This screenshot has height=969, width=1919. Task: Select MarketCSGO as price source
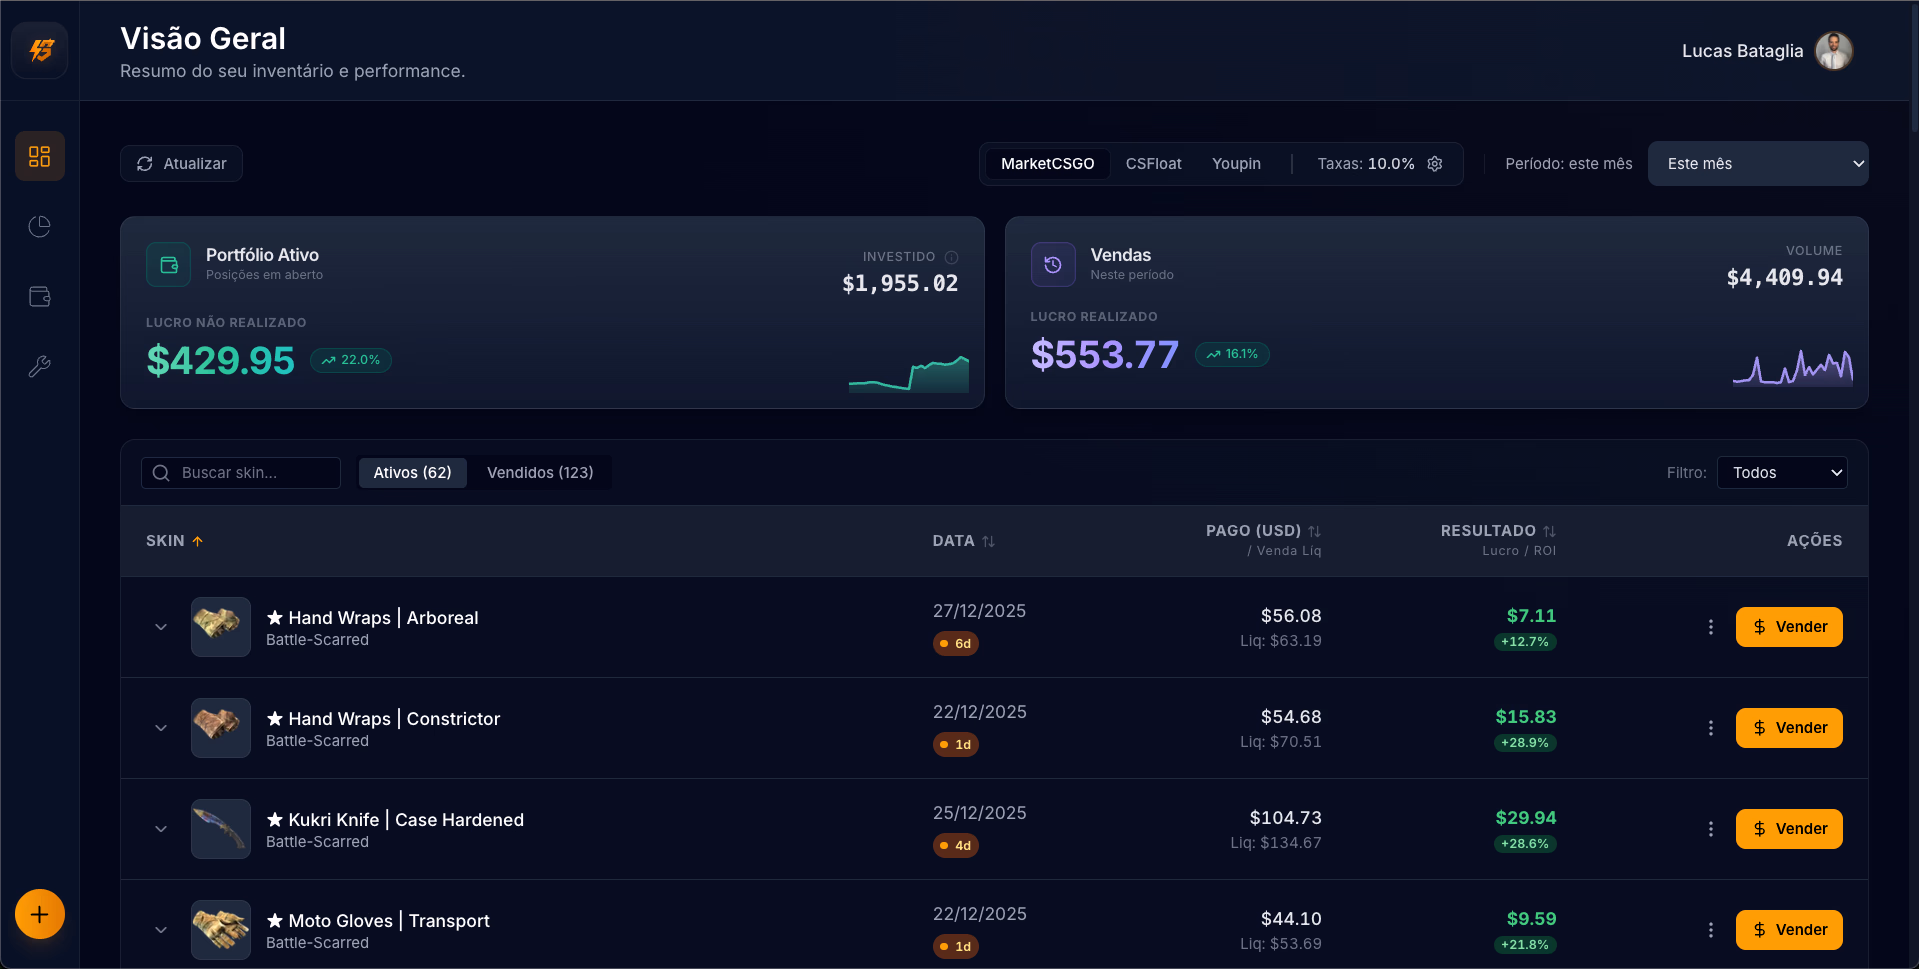1047,164
